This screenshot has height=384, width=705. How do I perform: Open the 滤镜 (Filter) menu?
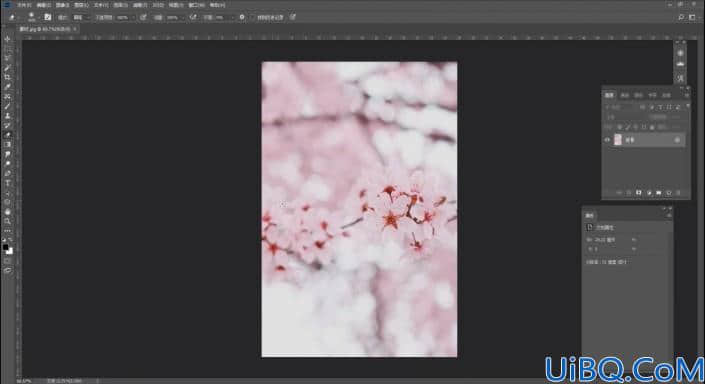[140, 5]
